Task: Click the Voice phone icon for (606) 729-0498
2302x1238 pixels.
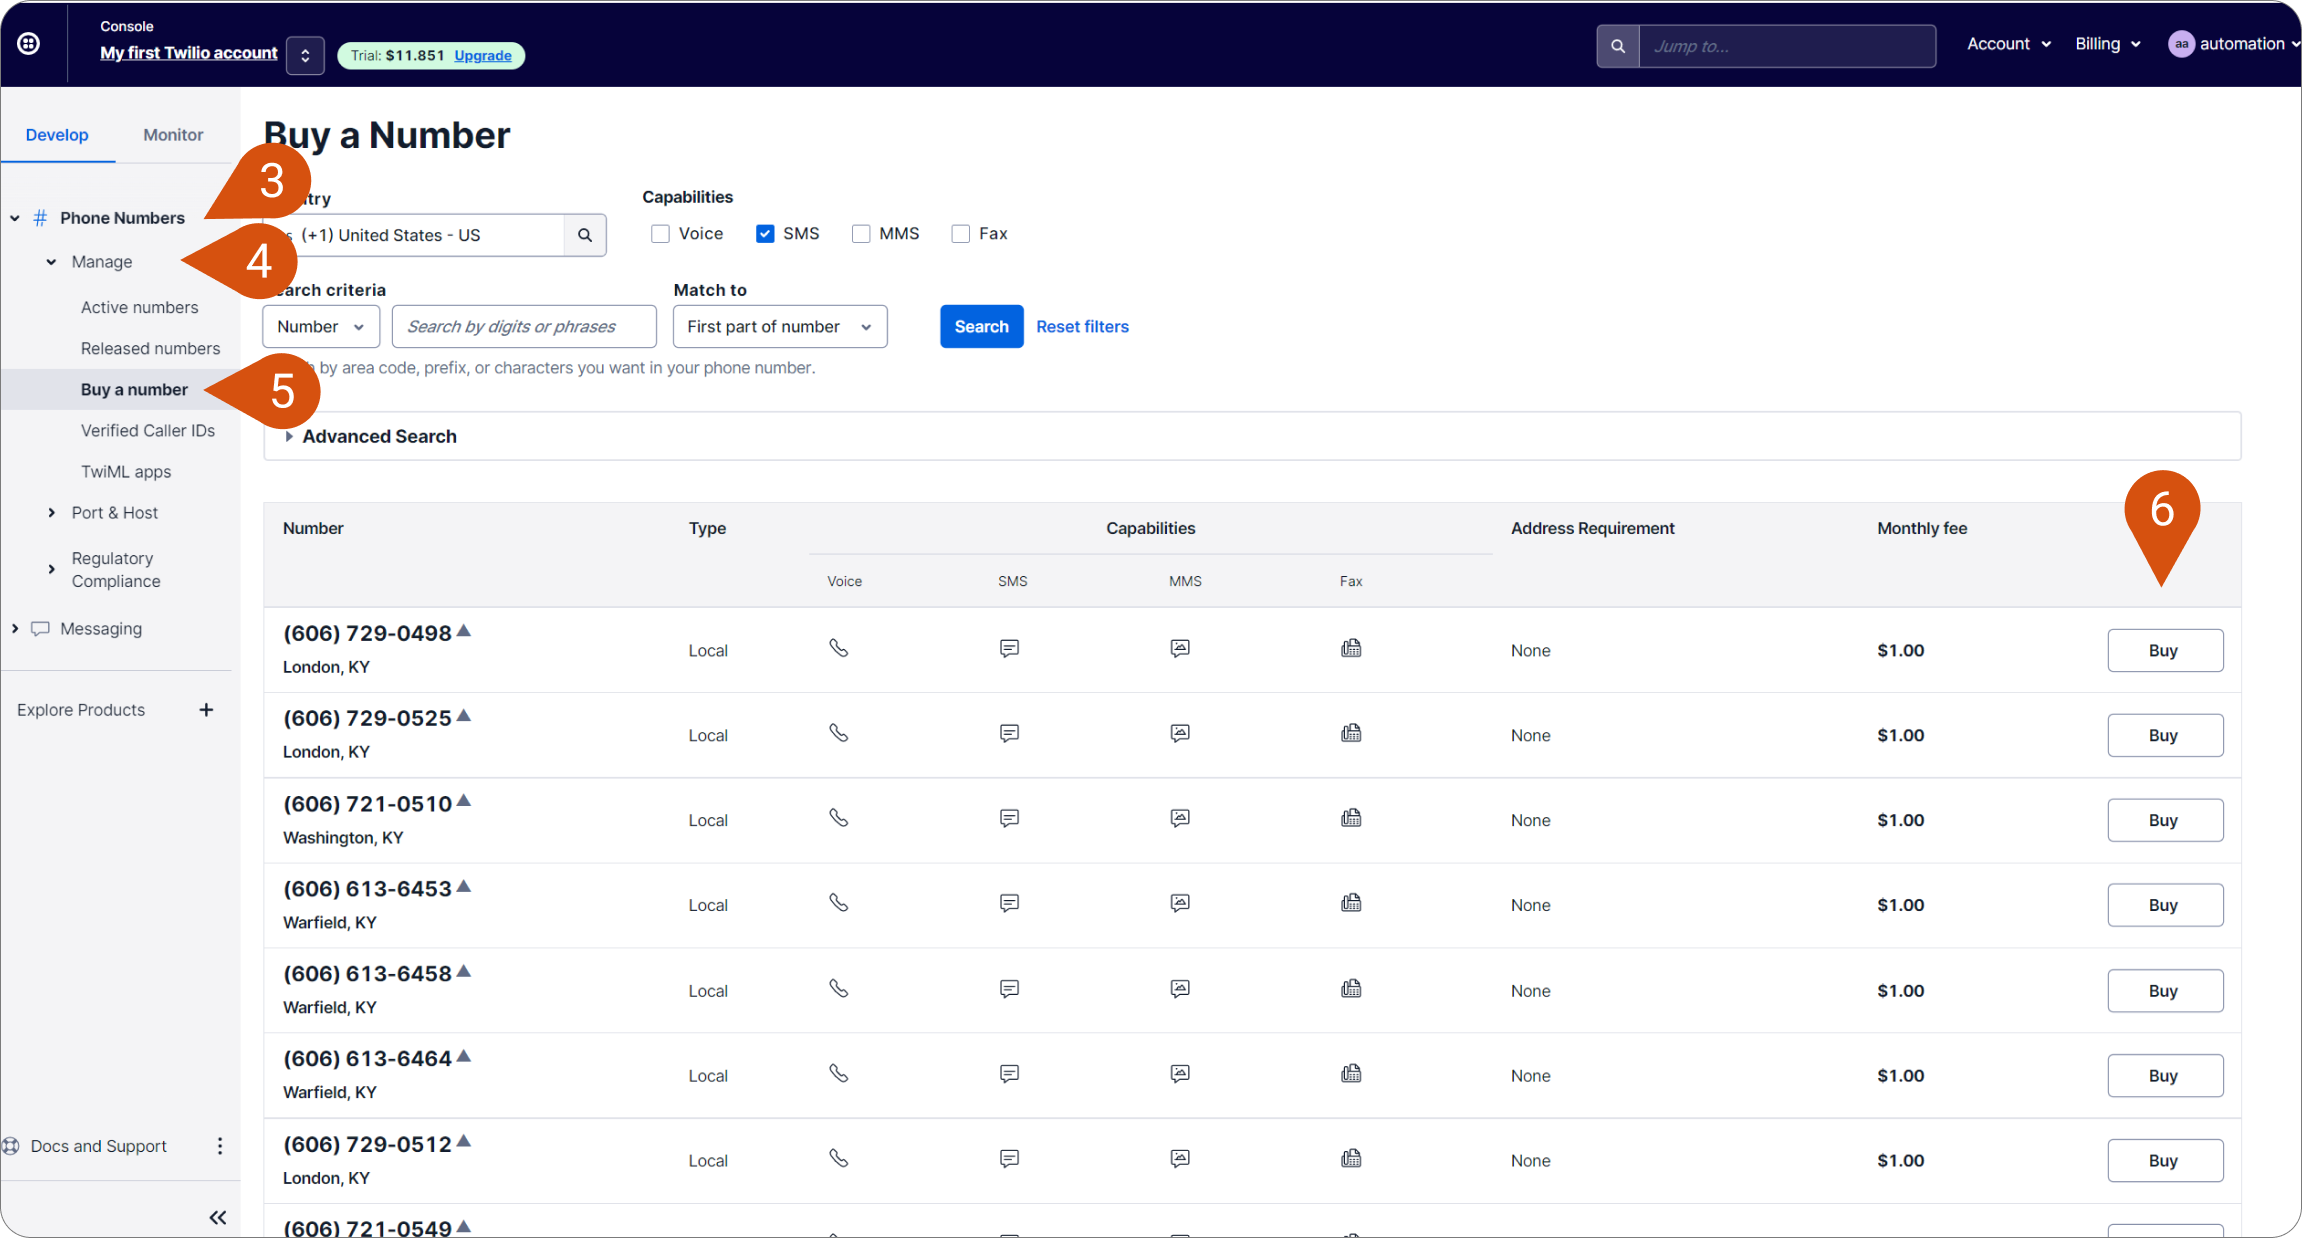Action: click(839, 648)
